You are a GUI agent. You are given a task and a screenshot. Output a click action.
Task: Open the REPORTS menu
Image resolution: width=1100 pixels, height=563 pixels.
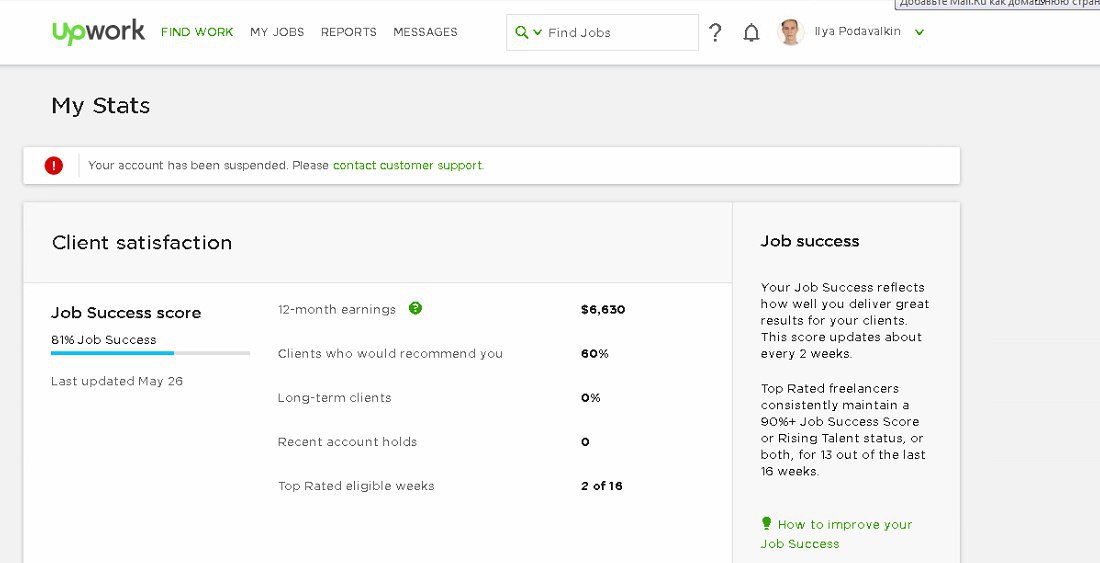pyautogui.click(x=348, y=32)
